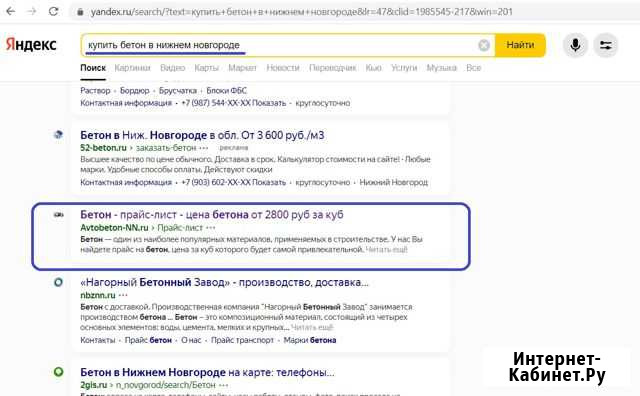Open search settings sliders icon
This screenshot has width=640, height=396.
tap(605, 45)
